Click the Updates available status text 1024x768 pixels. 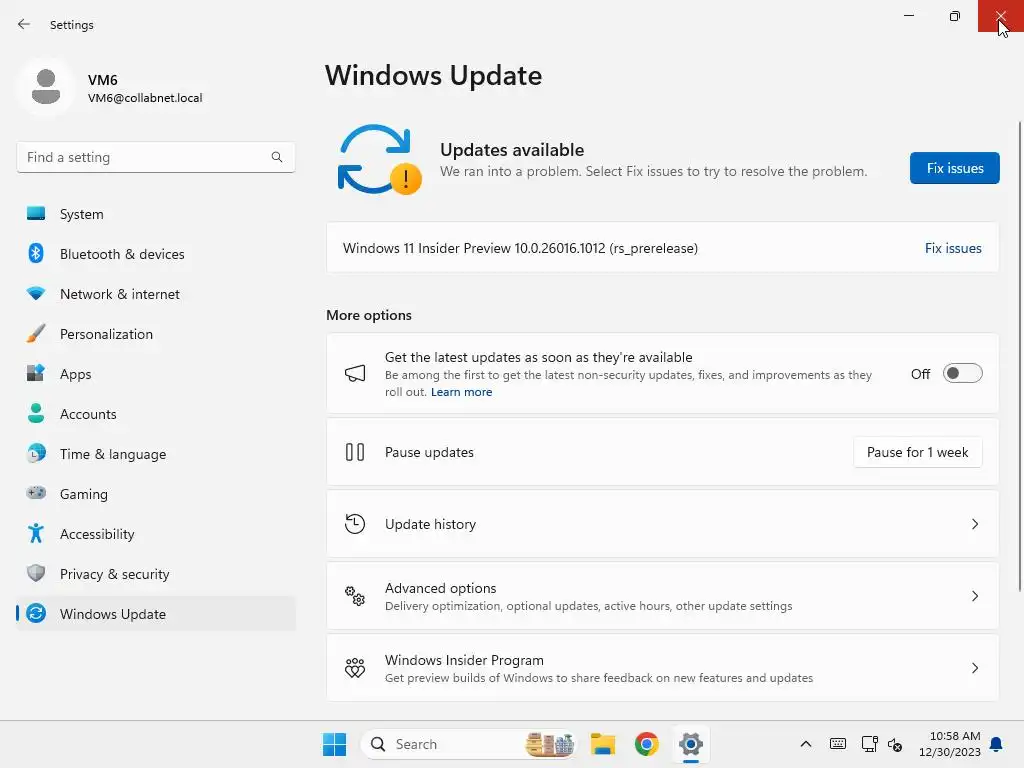pos(512,150)
